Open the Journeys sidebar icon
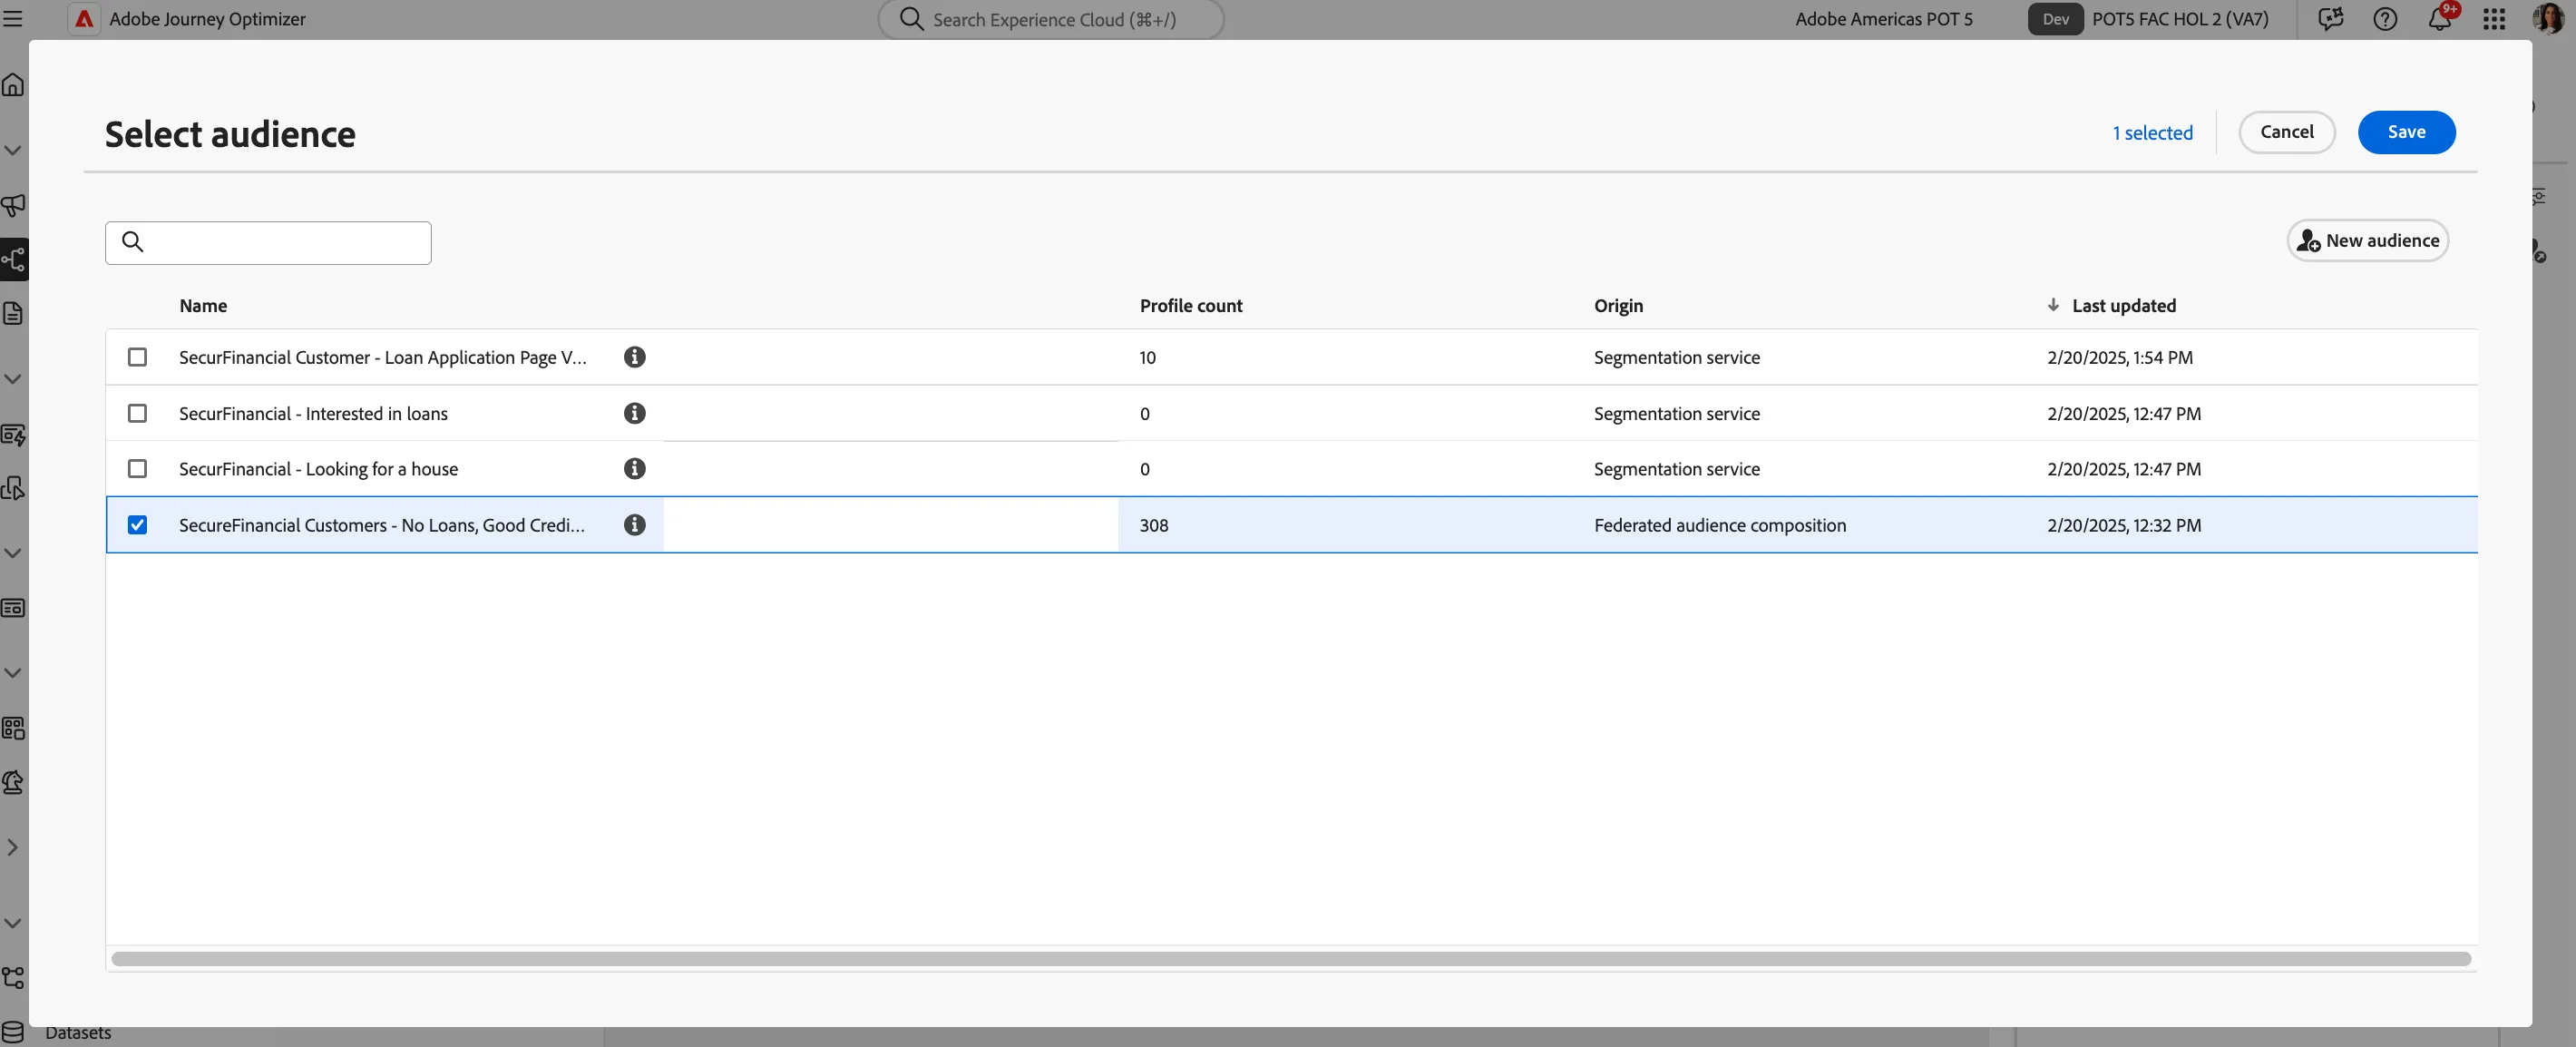The height and width of the screenshot is (1047, 2576). pyautogui.click(x=13, y=260)
